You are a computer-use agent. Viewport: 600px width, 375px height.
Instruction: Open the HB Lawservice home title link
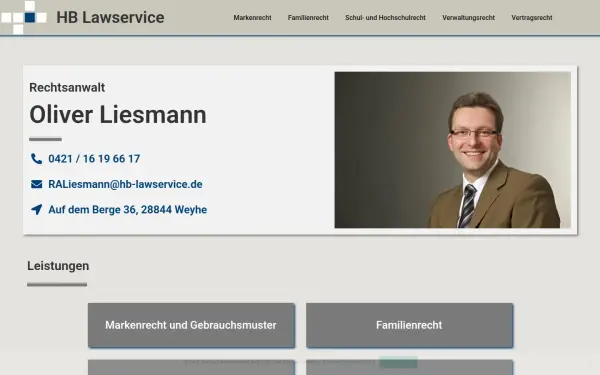[x=110, y=18]
